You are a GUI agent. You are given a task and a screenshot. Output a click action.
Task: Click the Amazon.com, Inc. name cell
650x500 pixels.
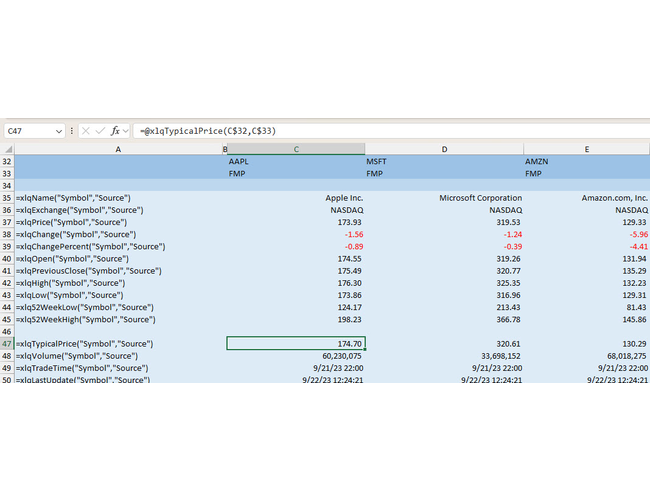[x=587, y=198]
